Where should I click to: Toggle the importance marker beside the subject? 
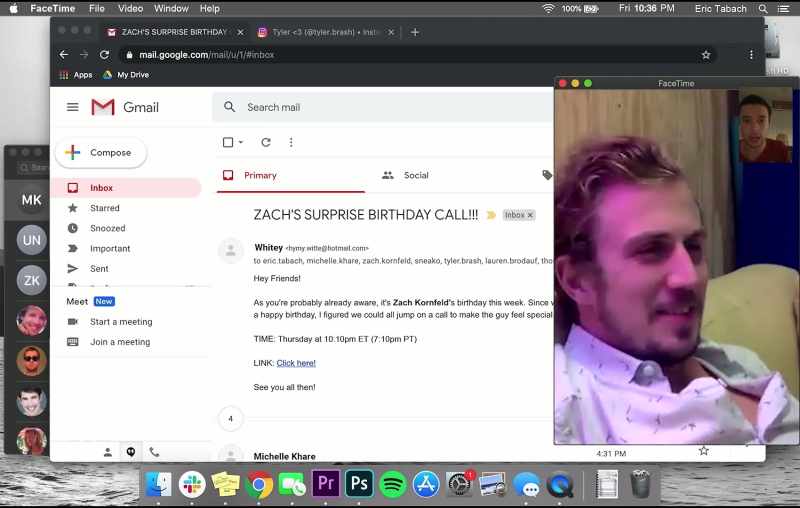[x=491, y=215]
